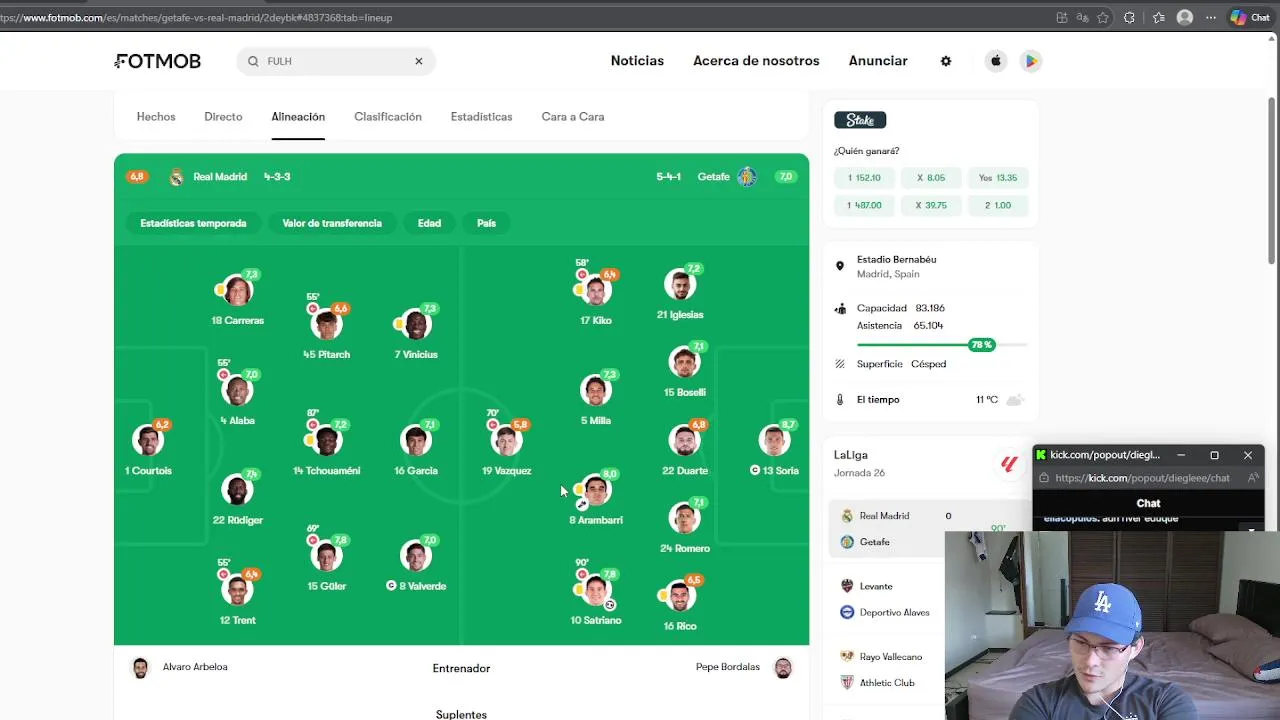Open player Satriano photo
The image size is (1280, 720).
tap(596, 590)
